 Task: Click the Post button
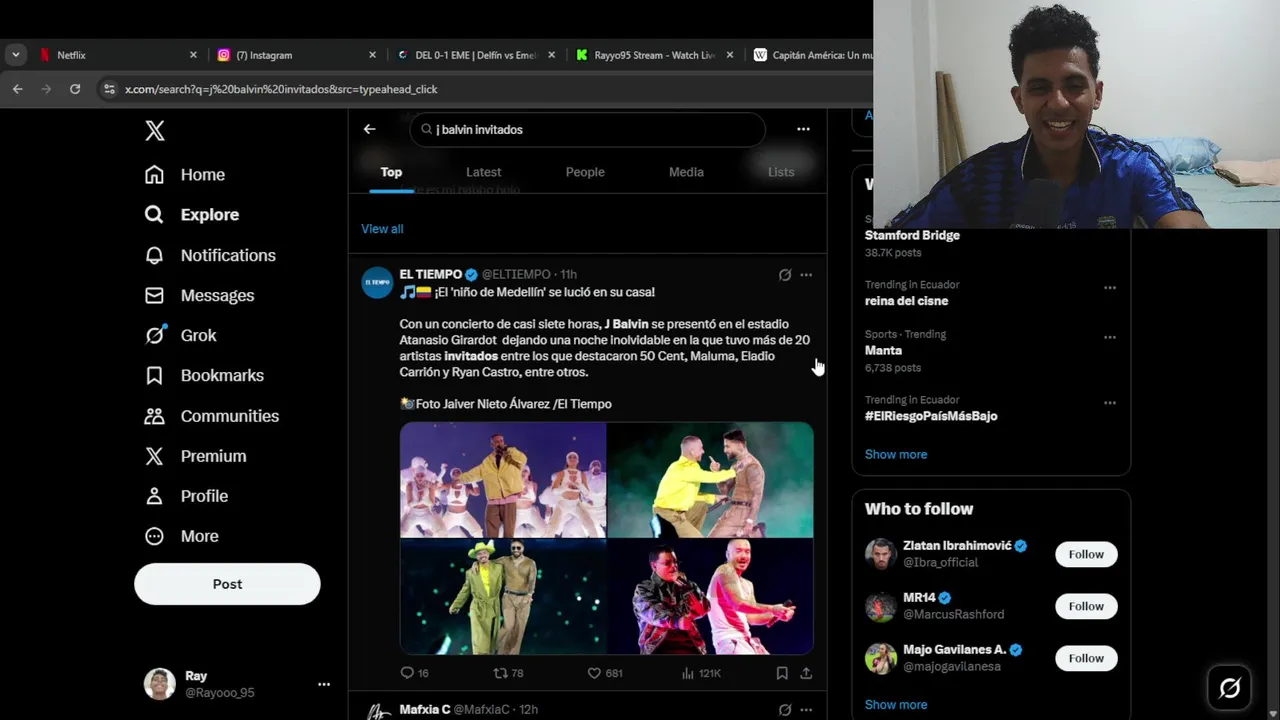pyautogui.click(x=227, y=584)
